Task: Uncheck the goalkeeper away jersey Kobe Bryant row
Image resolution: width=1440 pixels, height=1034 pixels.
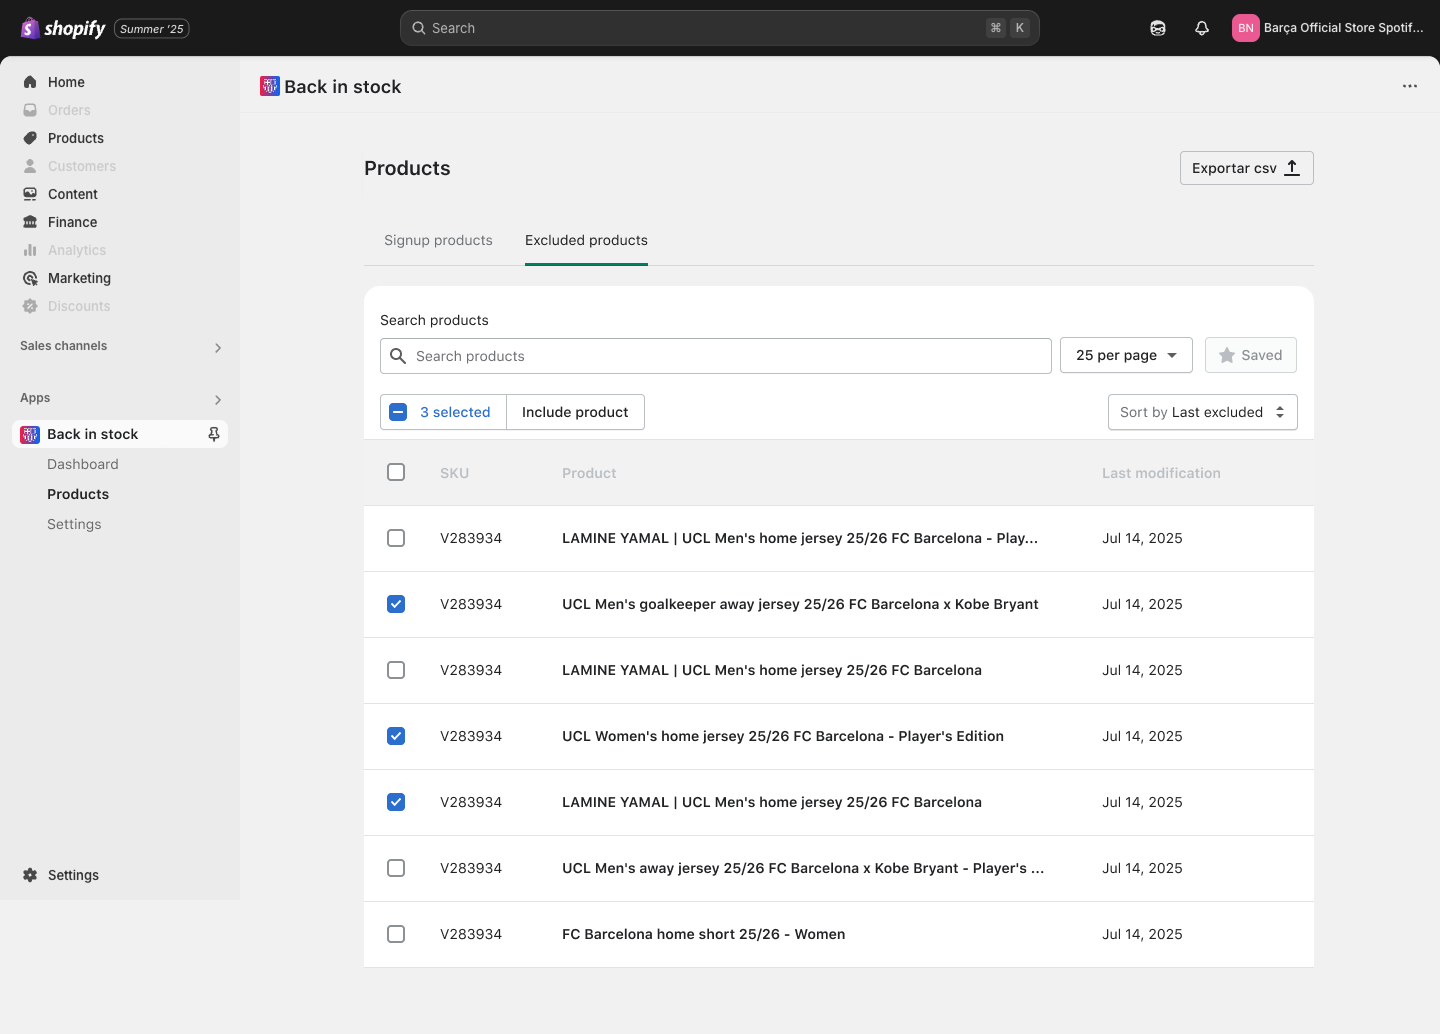Action: click(396, 604)
